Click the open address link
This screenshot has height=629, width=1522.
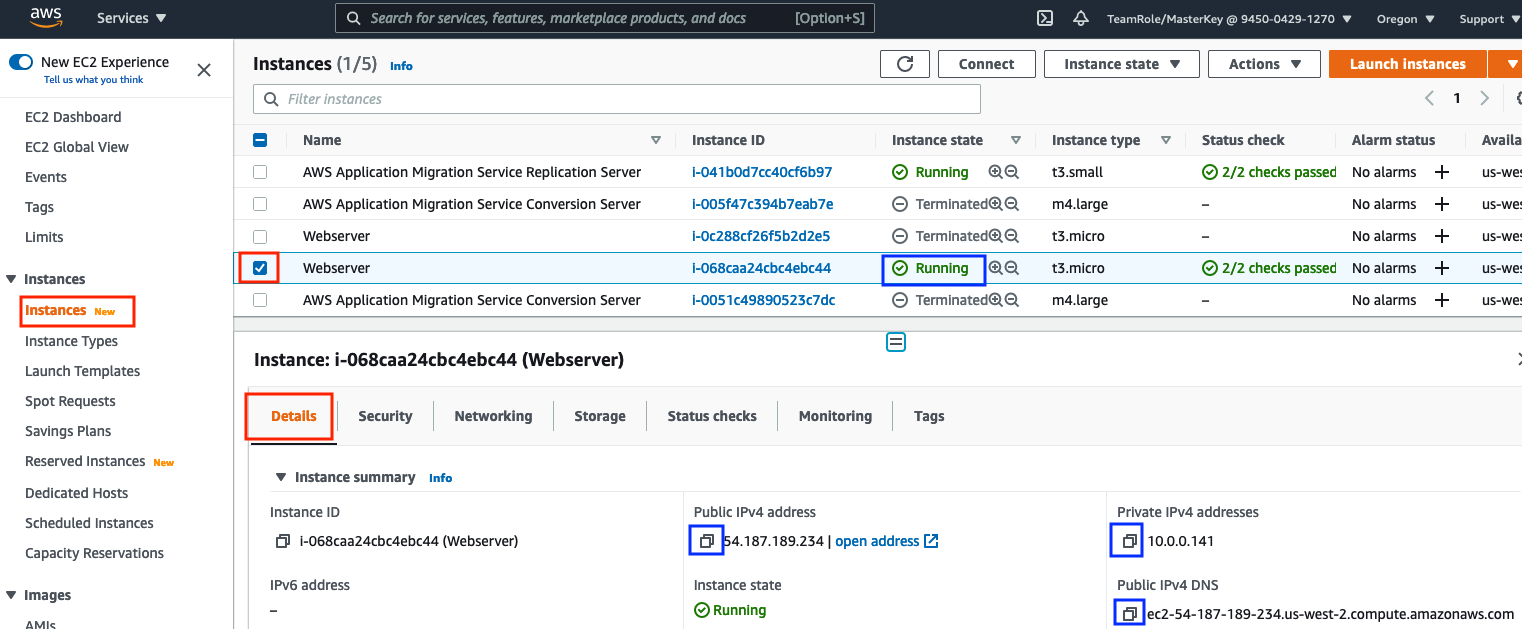886,541
